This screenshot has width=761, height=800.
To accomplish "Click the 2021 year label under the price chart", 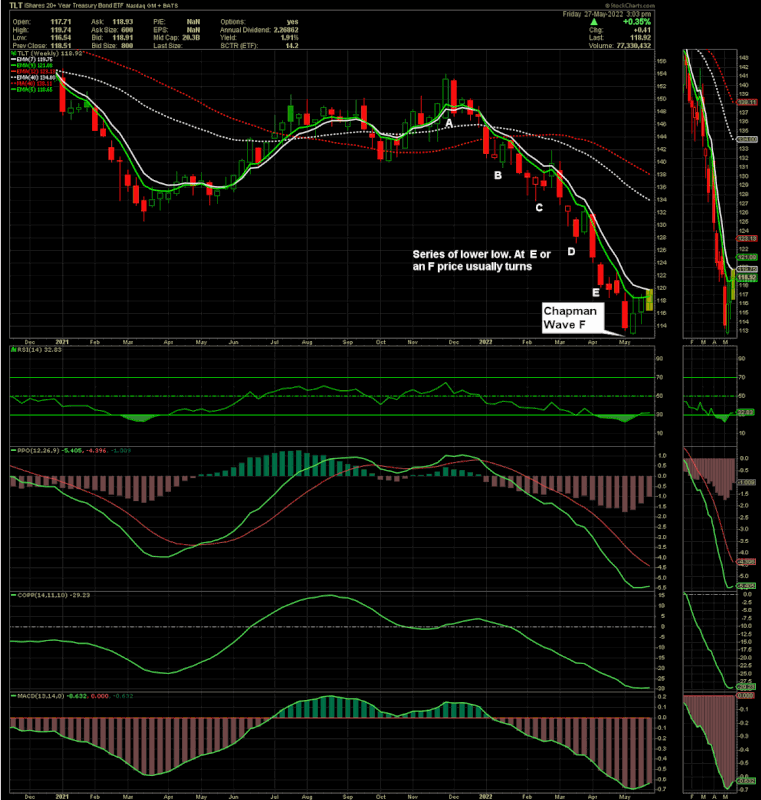I will click(x=62, y=342).
